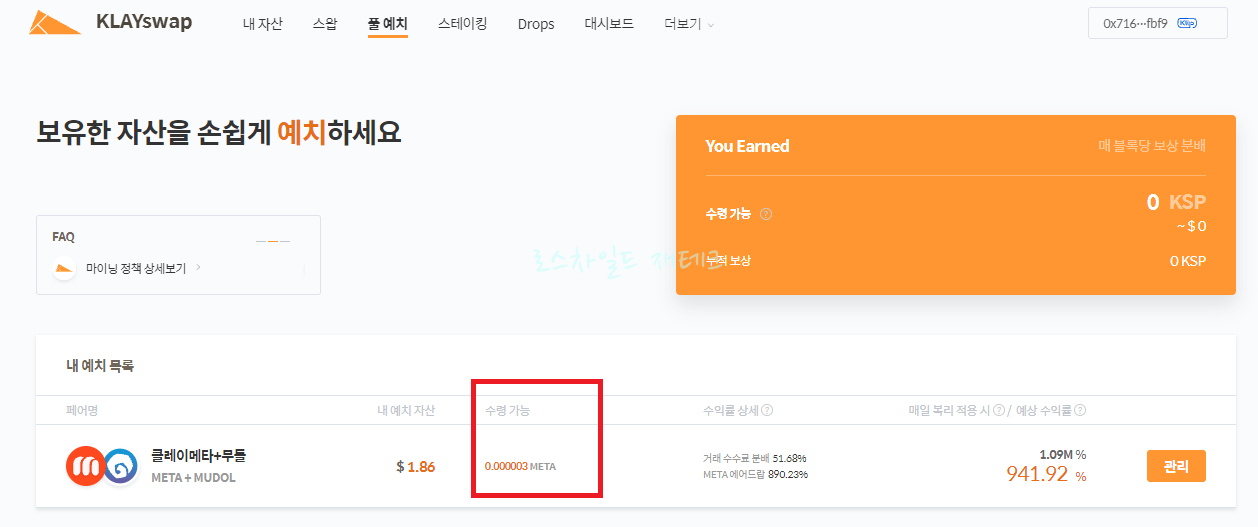This screenshot has width=1258, height=527.
Task: Click pair name 클레이메타+무돌
Action: click(198, 456)
